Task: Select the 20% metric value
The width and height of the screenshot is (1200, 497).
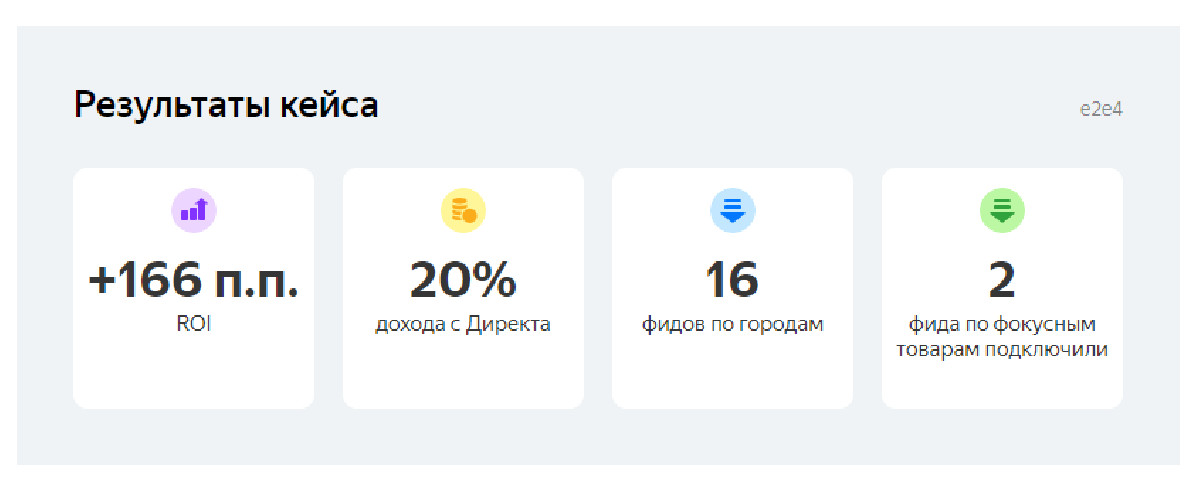Action: click(x=463, y=281)
